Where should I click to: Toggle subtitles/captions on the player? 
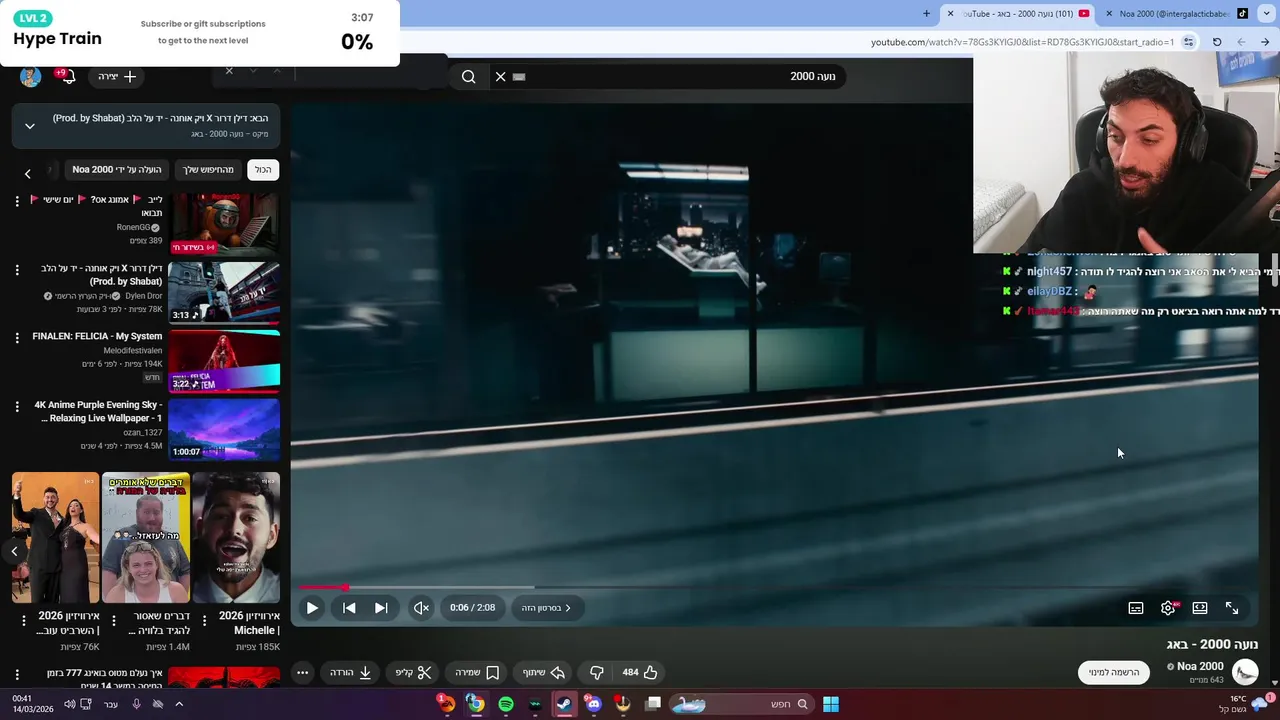pyautogui.click(x=1136, y=608)
